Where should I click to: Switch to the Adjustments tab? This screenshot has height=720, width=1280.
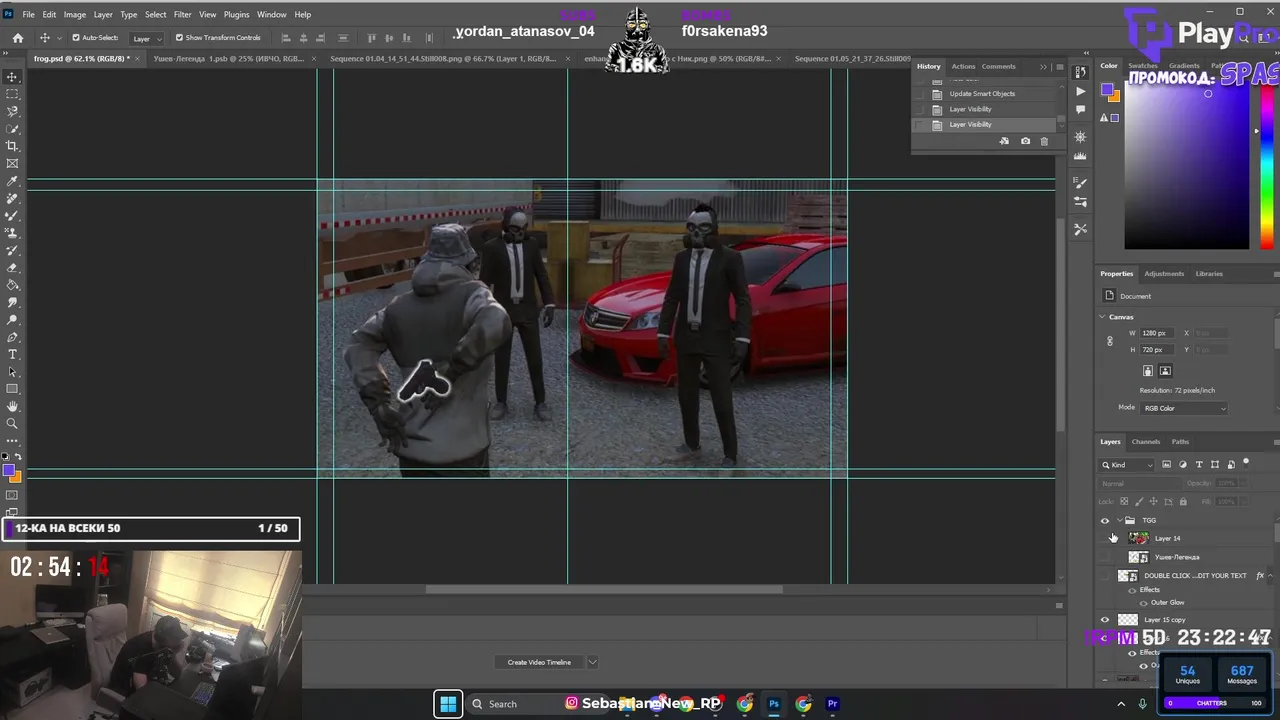point(1164,274)
